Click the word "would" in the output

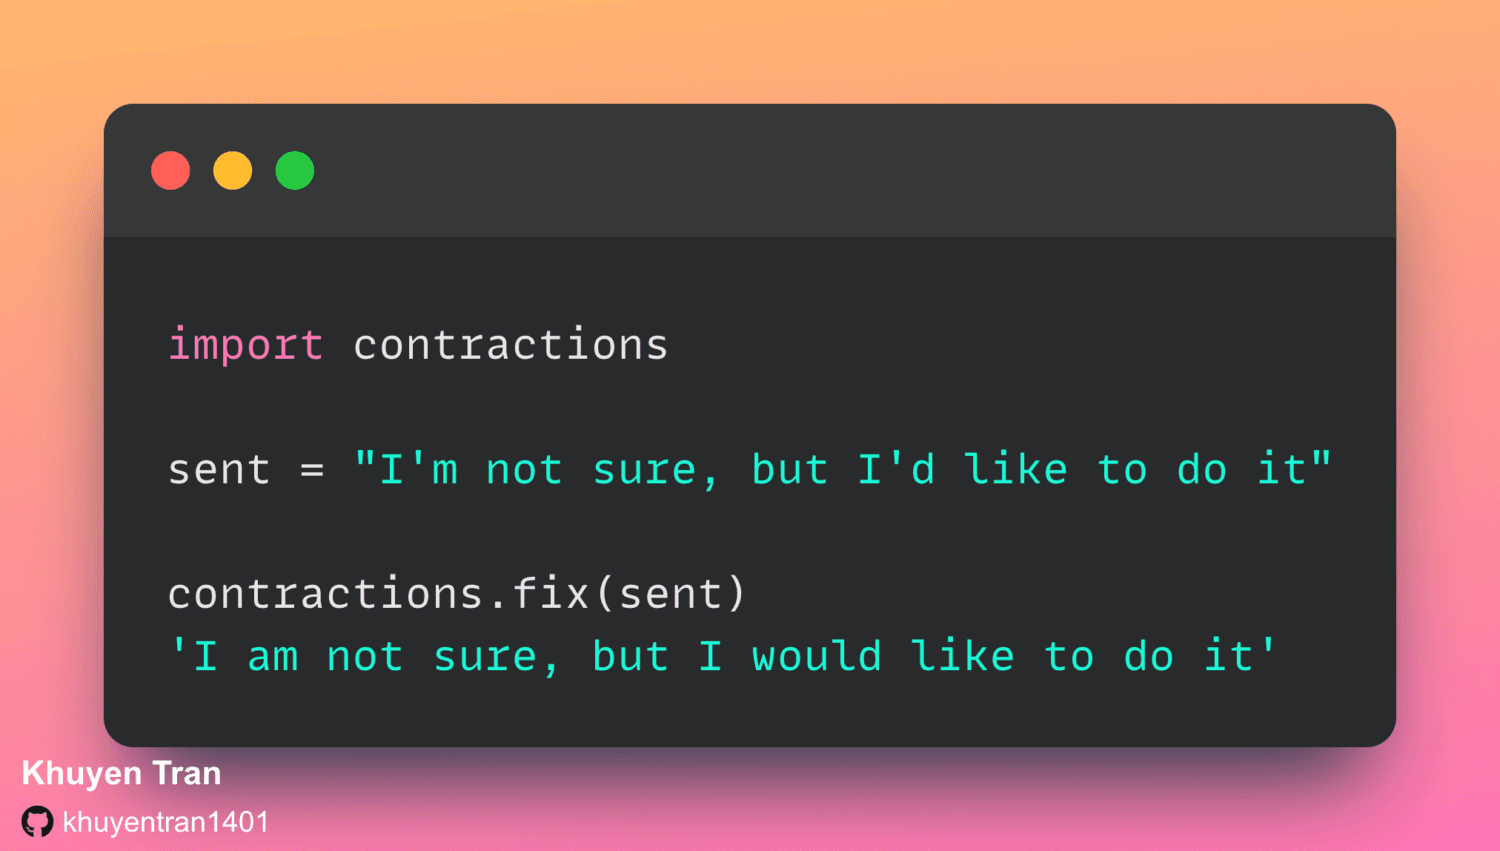(x=816, y=657)
